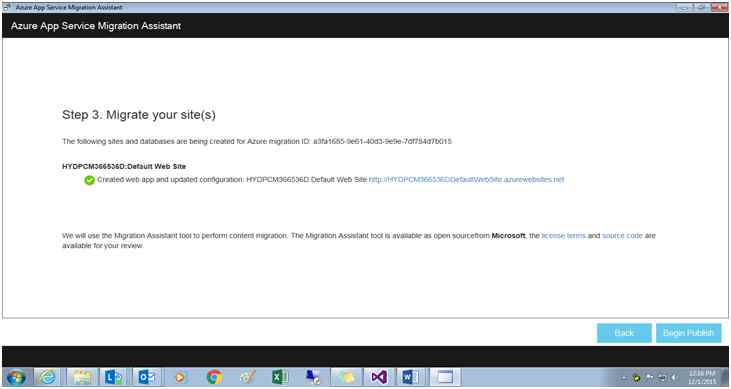Click the title bar app icon
The image size is (731, 389).
point(7,7)
